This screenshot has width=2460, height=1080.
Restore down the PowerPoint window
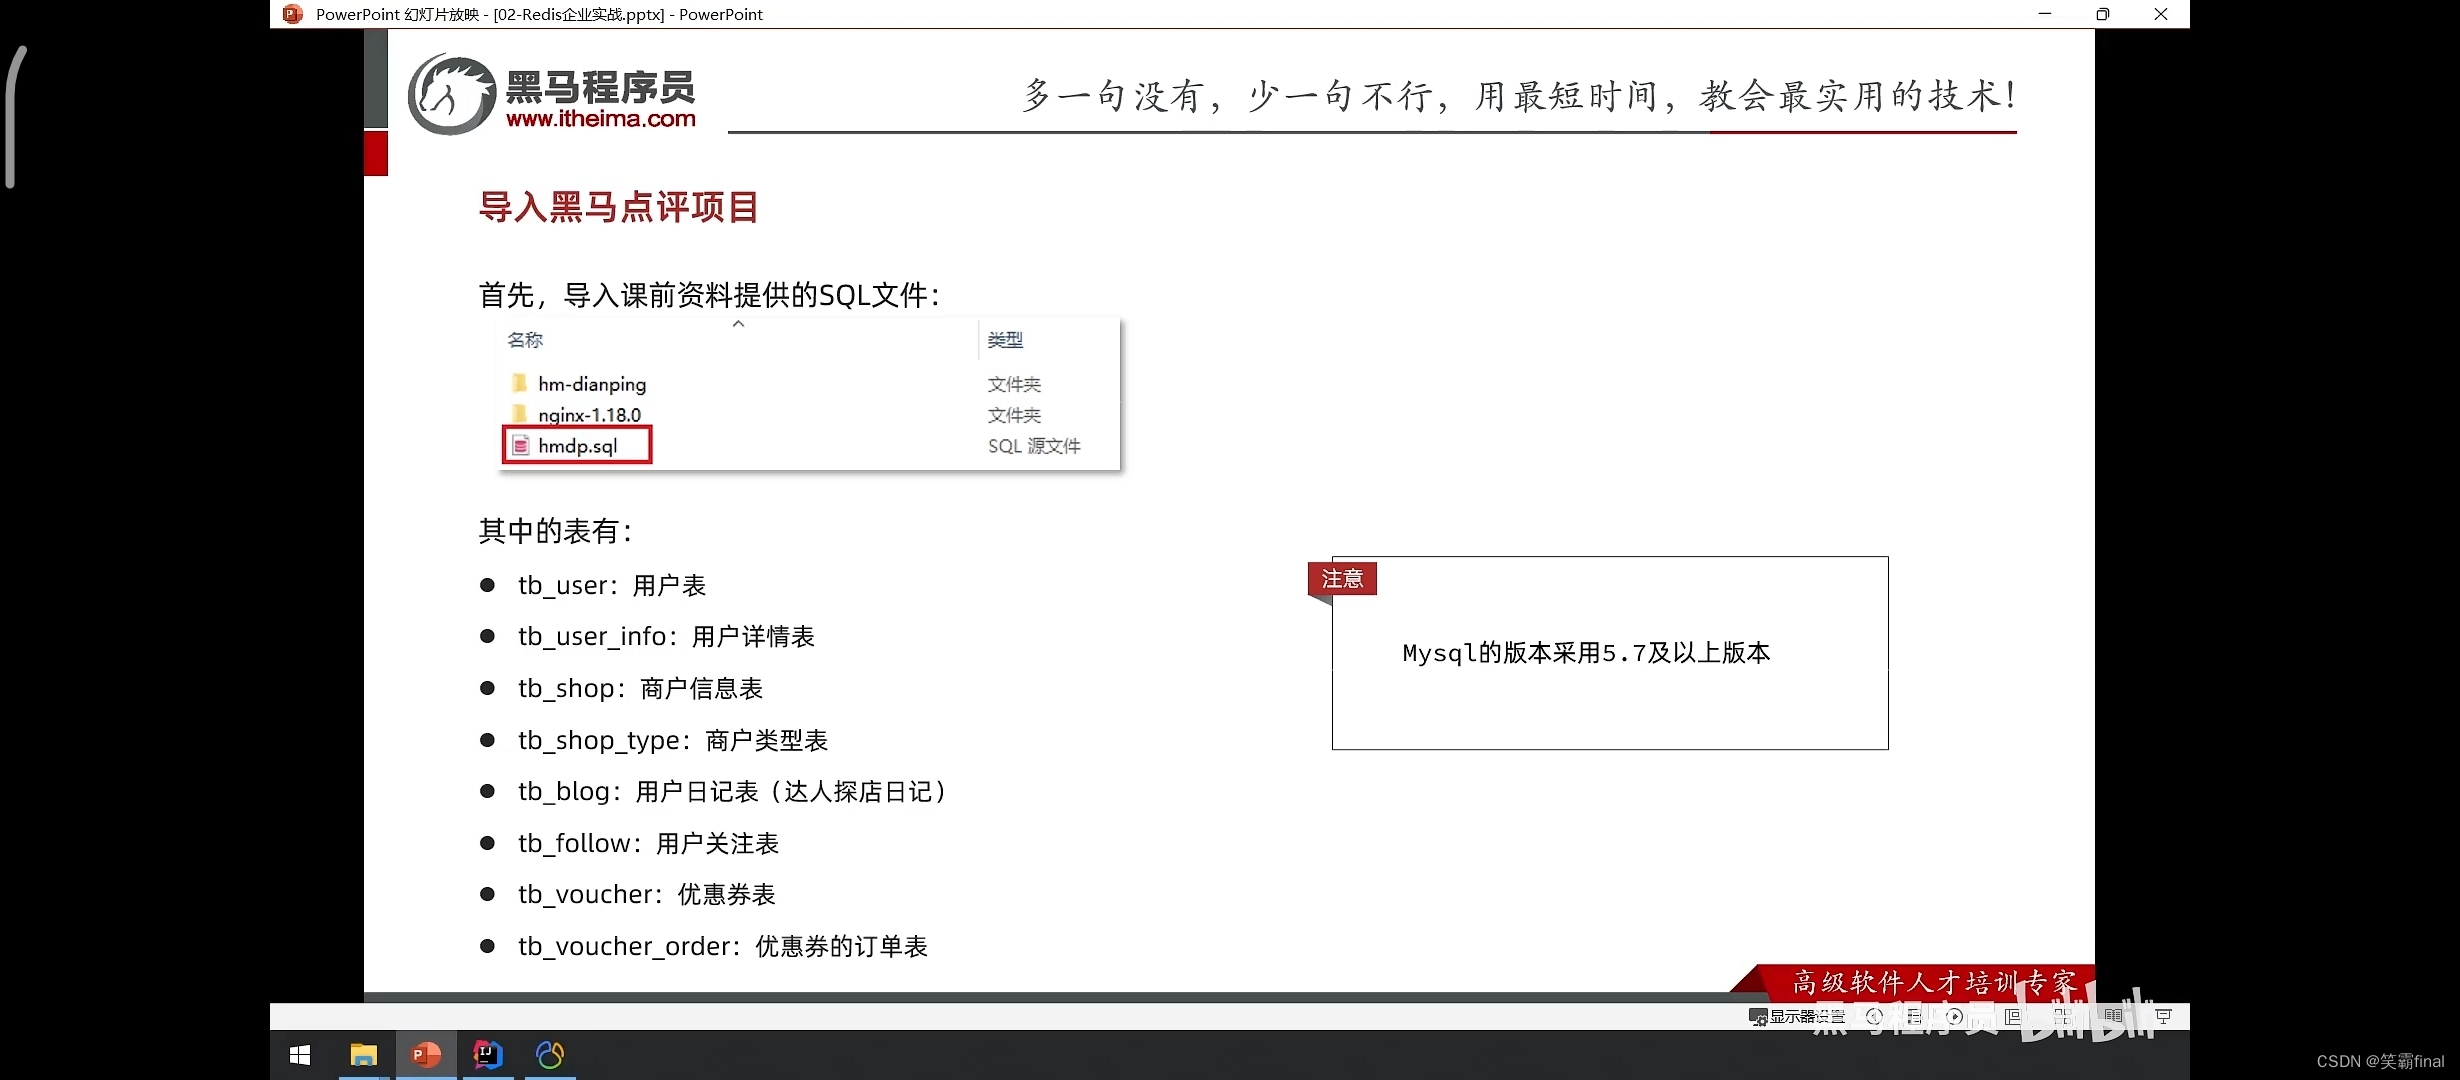[2102, 14]
